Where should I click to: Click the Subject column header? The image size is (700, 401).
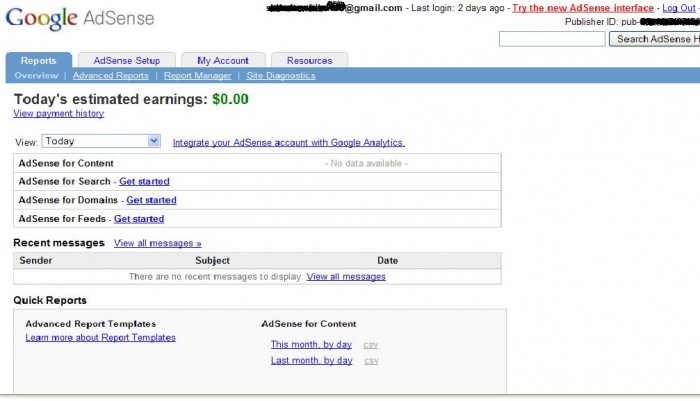point(212,260)
